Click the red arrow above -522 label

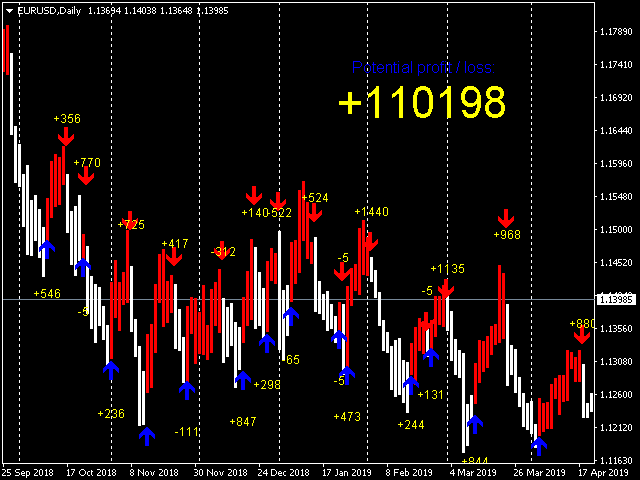[278, 200]
